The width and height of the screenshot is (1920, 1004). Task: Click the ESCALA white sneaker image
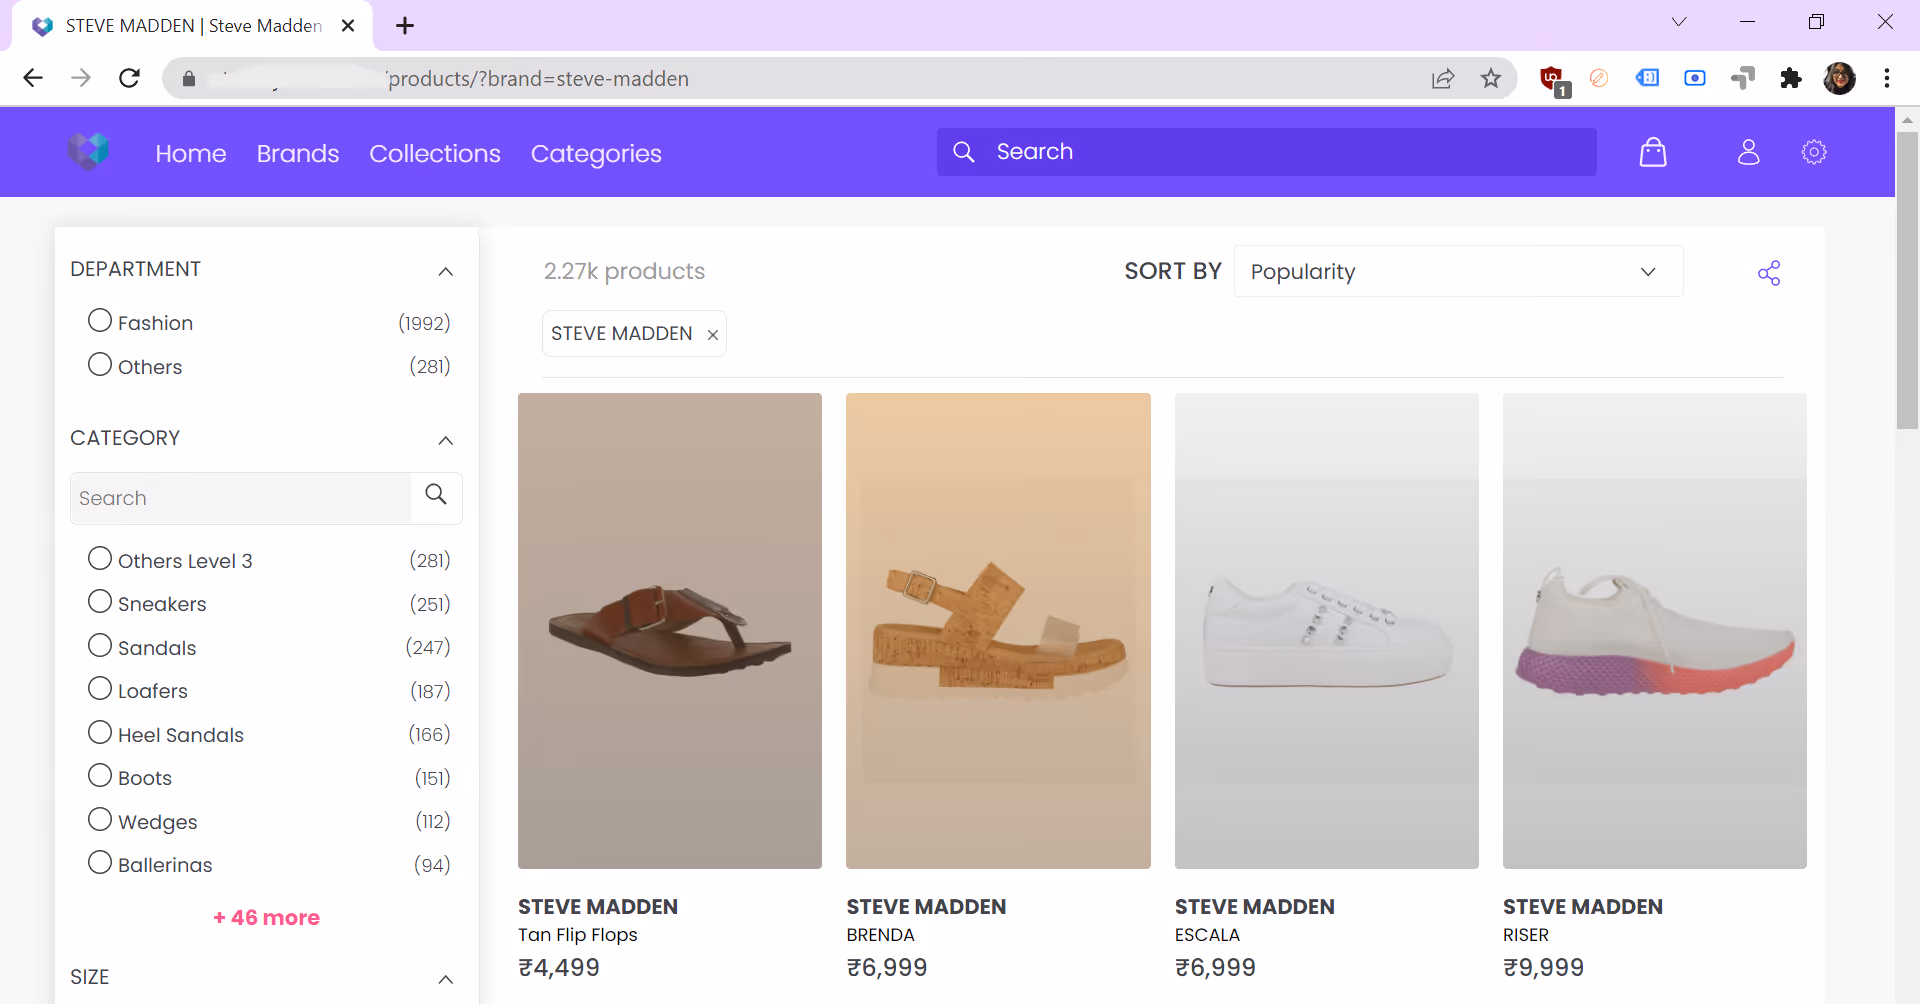[x=1327, y=630]
